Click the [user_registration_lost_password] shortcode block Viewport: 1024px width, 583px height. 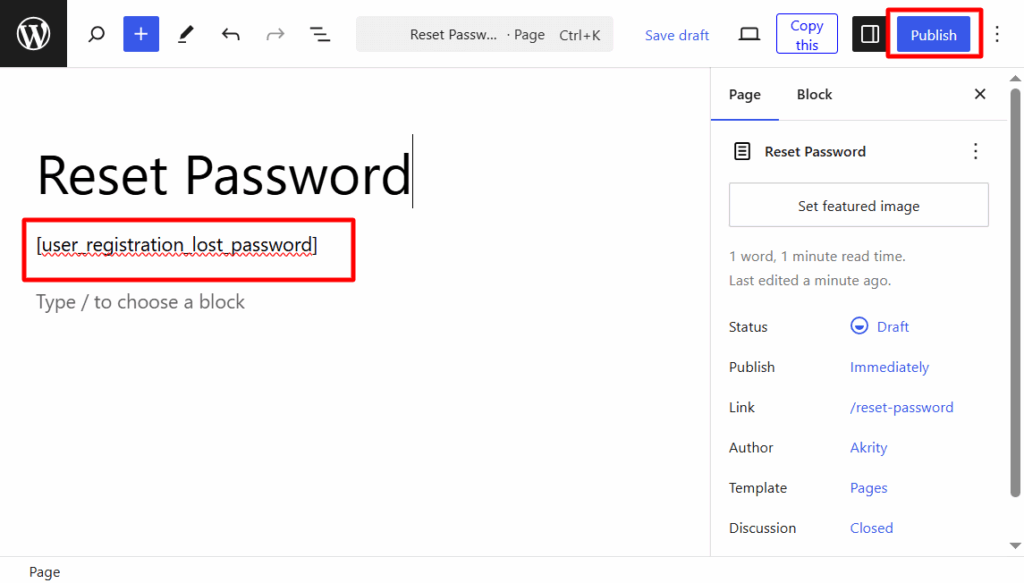point(177,245)
